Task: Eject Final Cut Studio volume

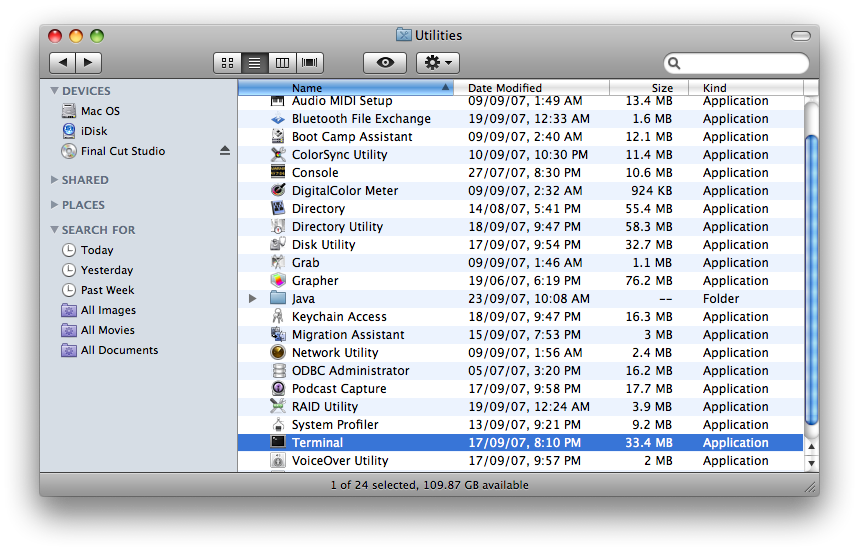Action: point(225,151)
